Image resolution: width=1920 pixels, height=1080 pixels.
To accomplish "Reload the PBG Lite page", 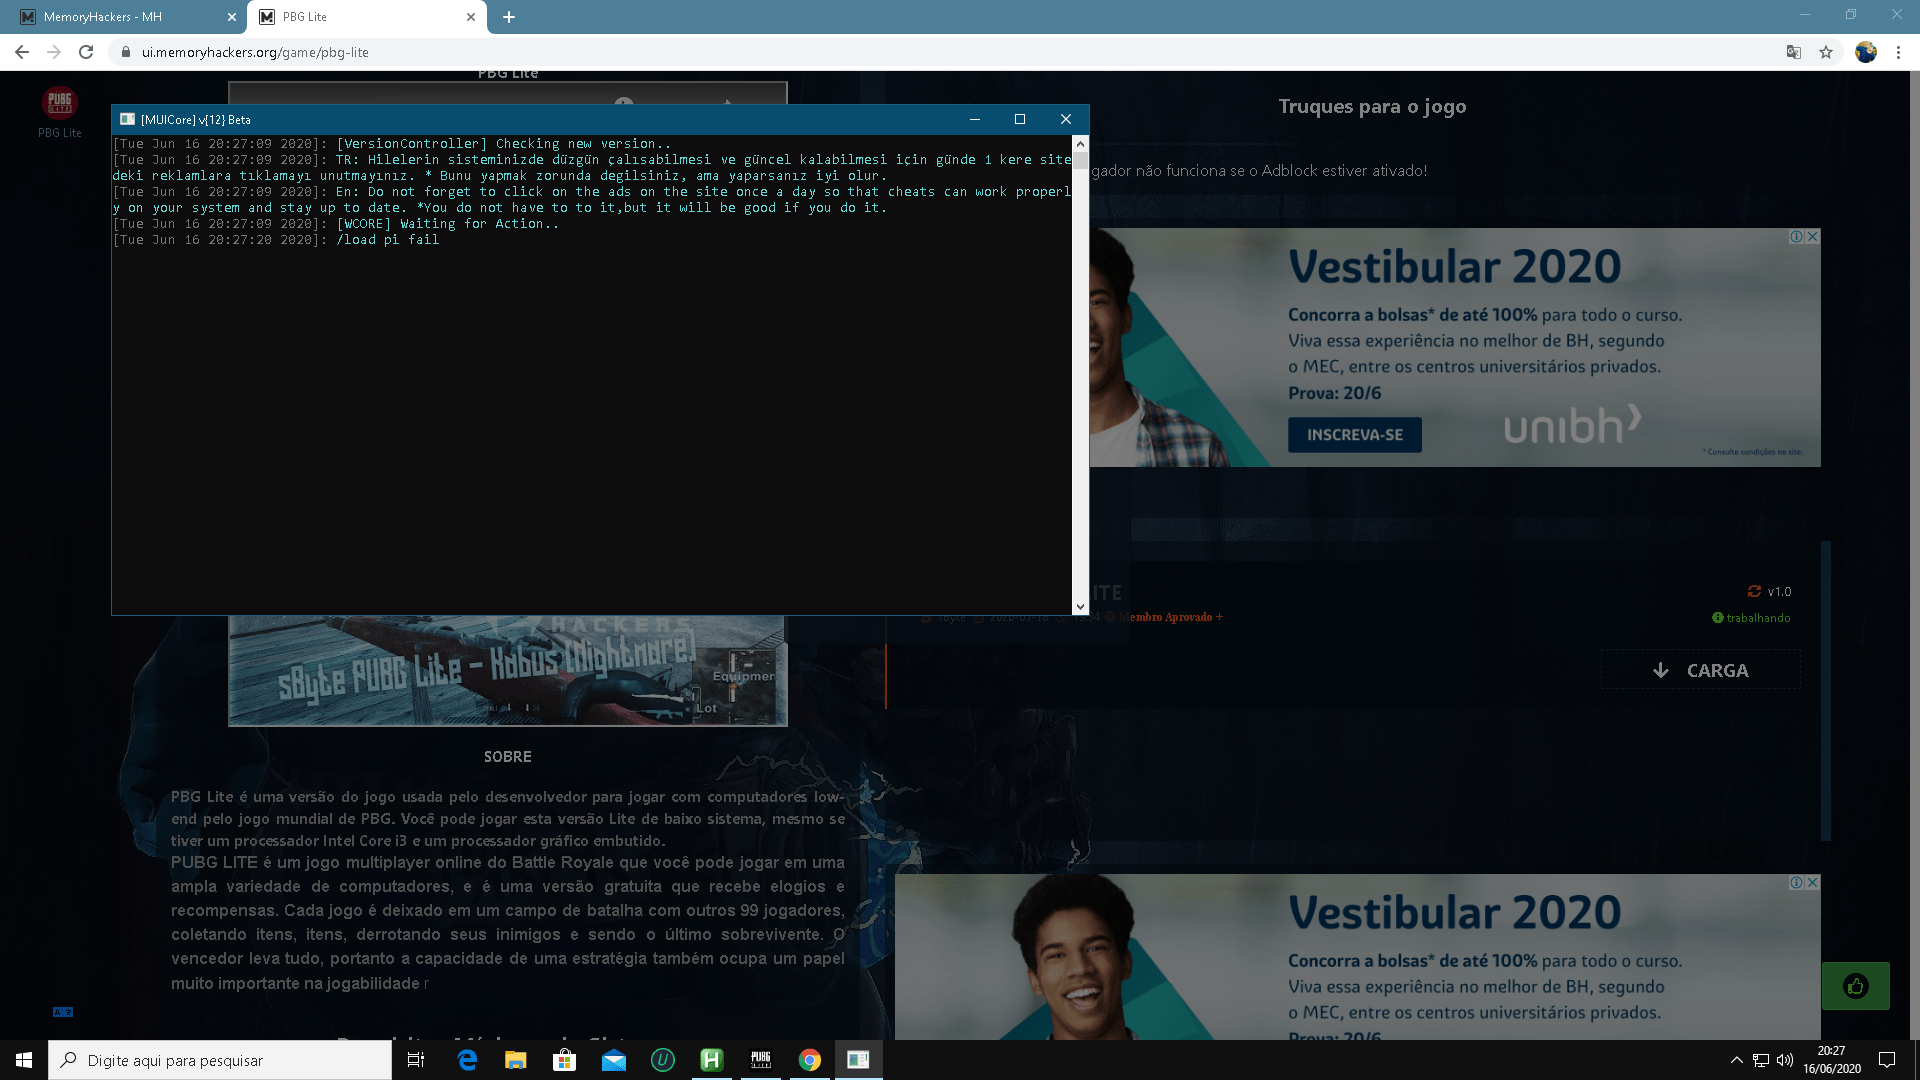I will pyautogui.click(x=86, y=52).
